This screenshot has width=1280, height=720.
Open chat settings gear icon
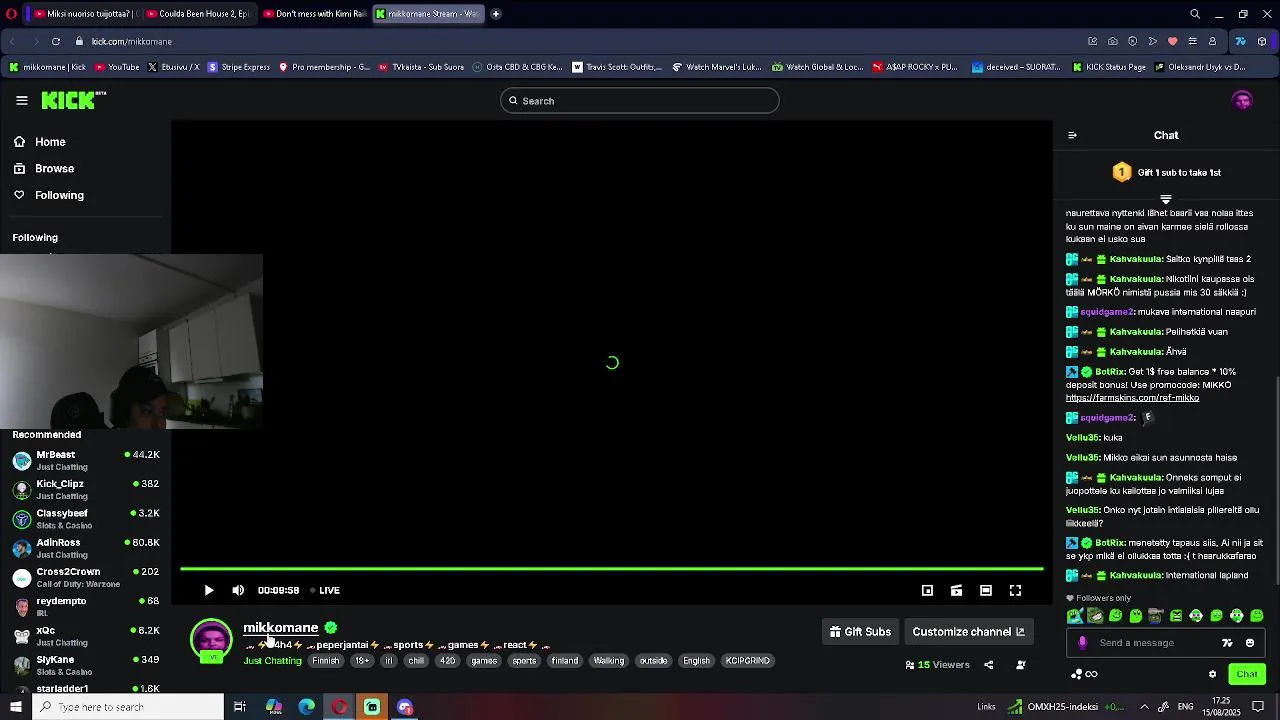[1212, 674]
